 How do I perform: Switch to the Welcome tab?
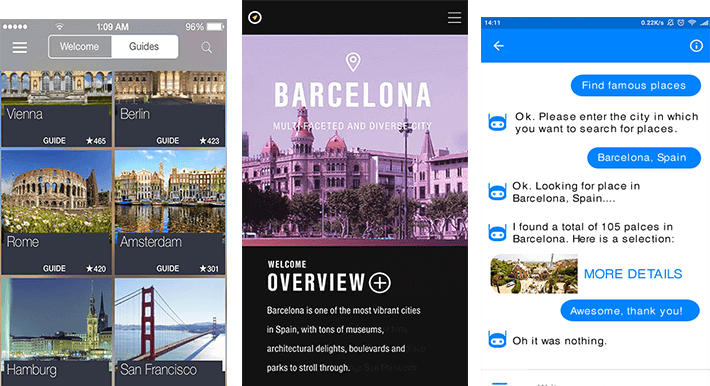click(x=80, y=47)
